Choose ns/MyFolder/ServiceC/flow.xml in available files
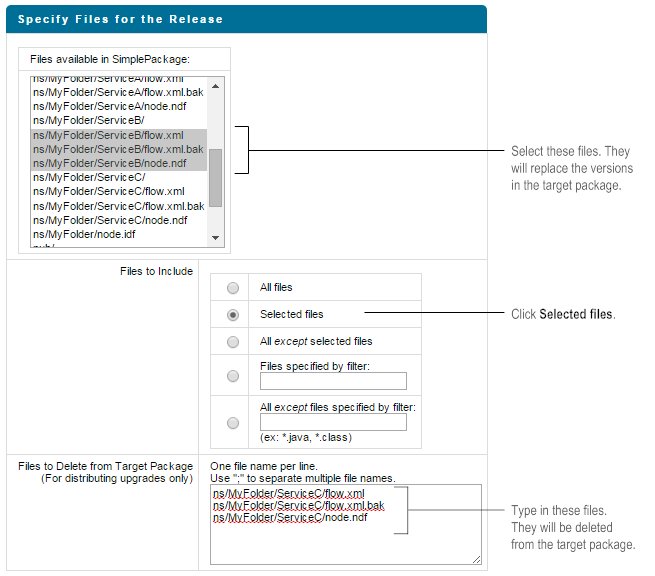The width and height of the screenshot is (655, 576). click(x=108, y=191)
